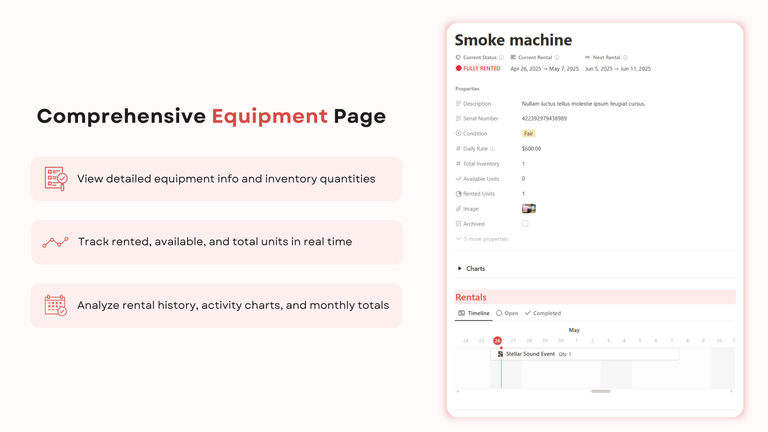Click the equipment info checklist icon
The image size is (768, 432).
click(56, 179)
